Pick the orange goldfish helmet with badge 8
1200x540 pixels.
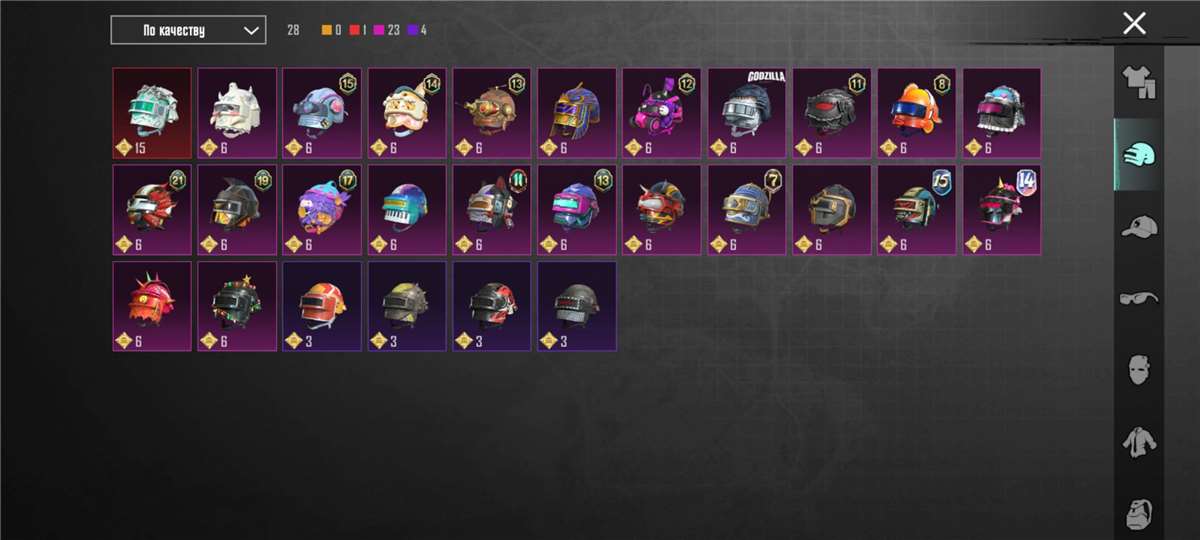point(917,113)
